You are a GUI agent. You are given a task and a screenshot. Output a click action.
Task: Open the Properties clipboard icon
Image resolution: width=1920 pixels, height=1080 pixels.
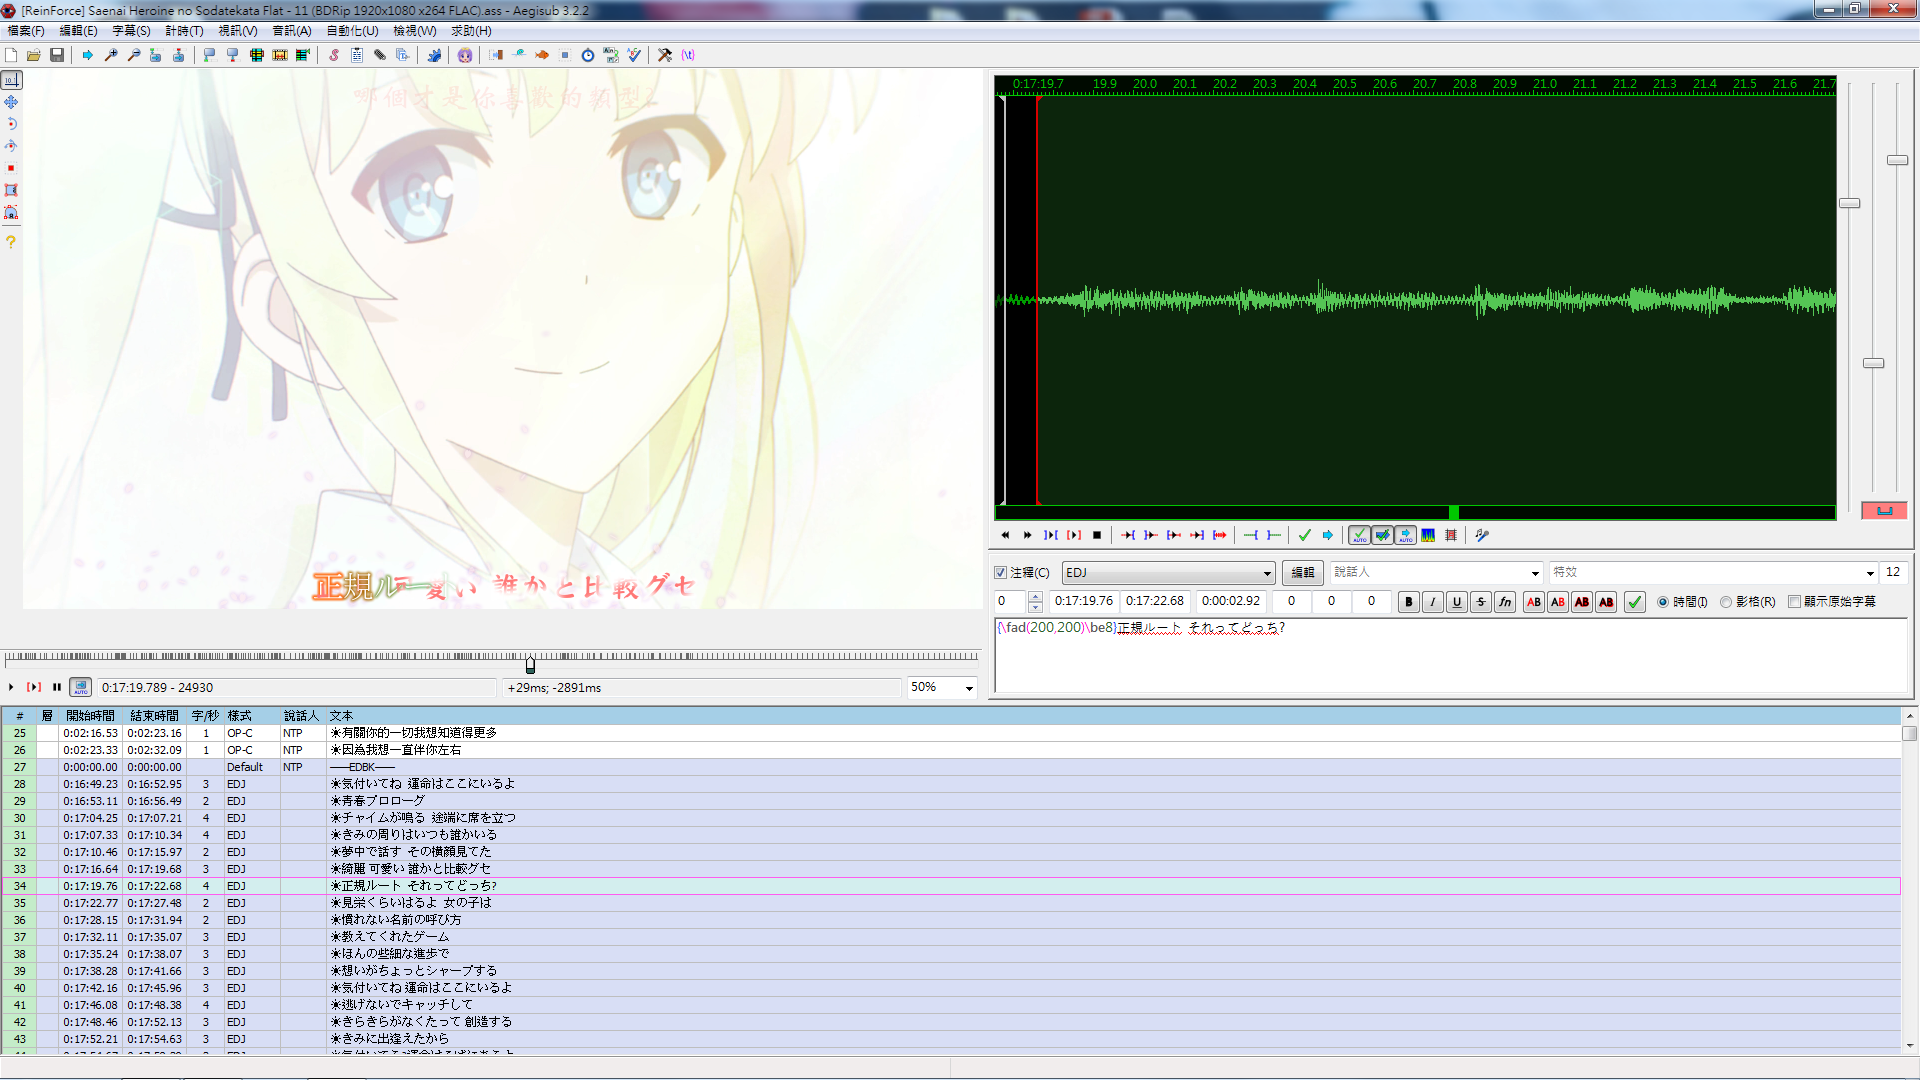(x=357, y=55)
